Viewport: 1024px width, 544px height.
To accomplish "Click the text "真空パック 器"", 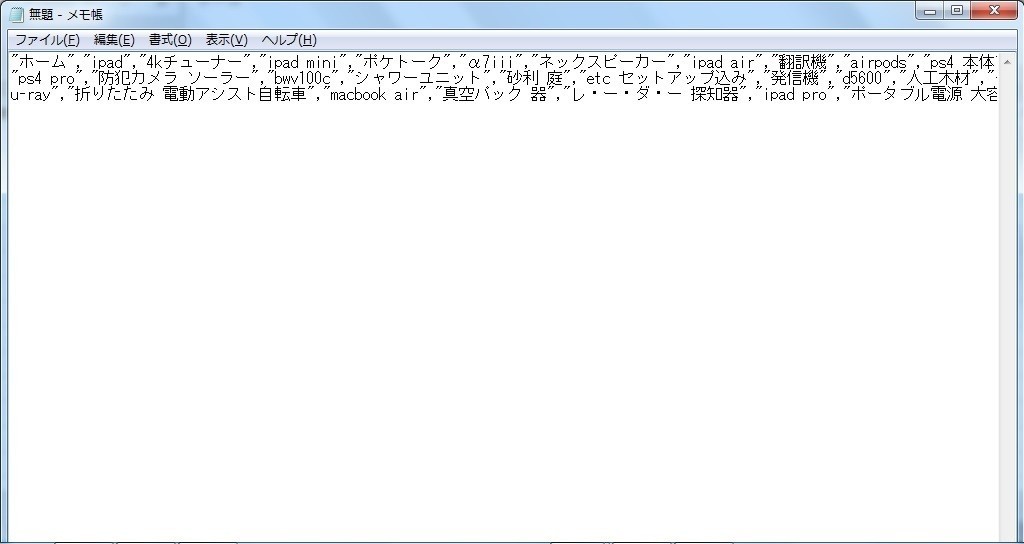I will (494, 95).
